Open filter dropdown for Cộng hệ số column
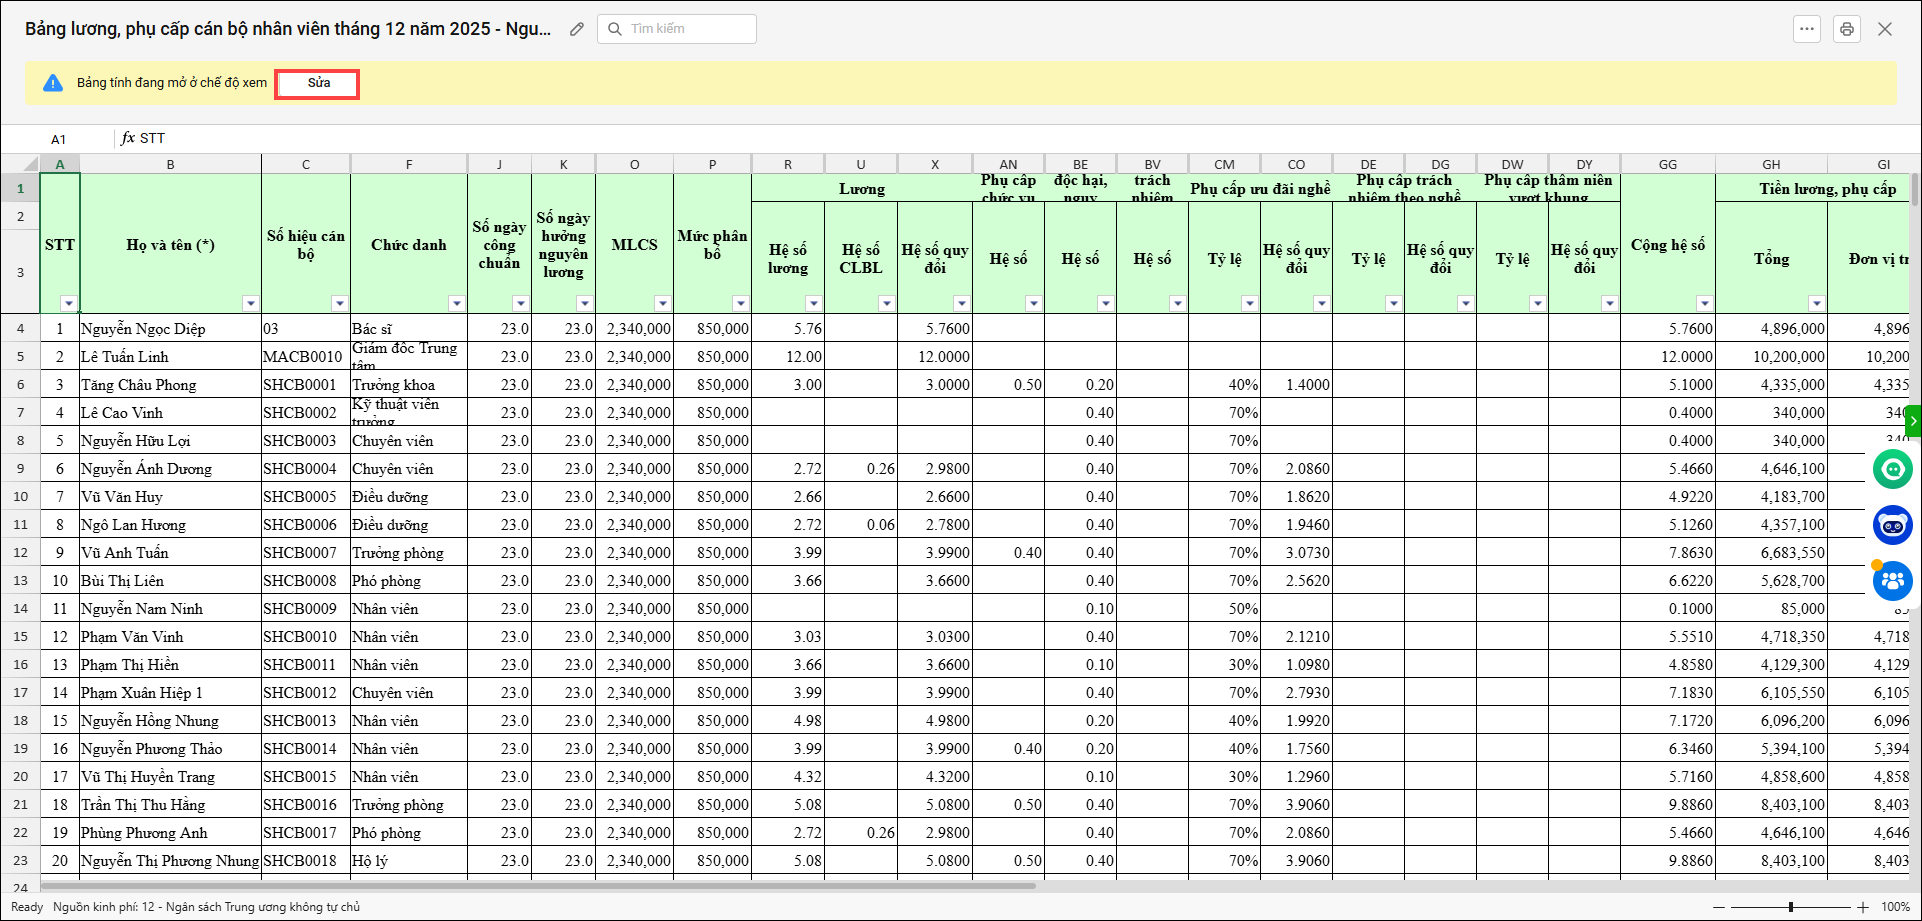Image resolution: width=1922 pixels, height=921 pixels. (1704, 303)
